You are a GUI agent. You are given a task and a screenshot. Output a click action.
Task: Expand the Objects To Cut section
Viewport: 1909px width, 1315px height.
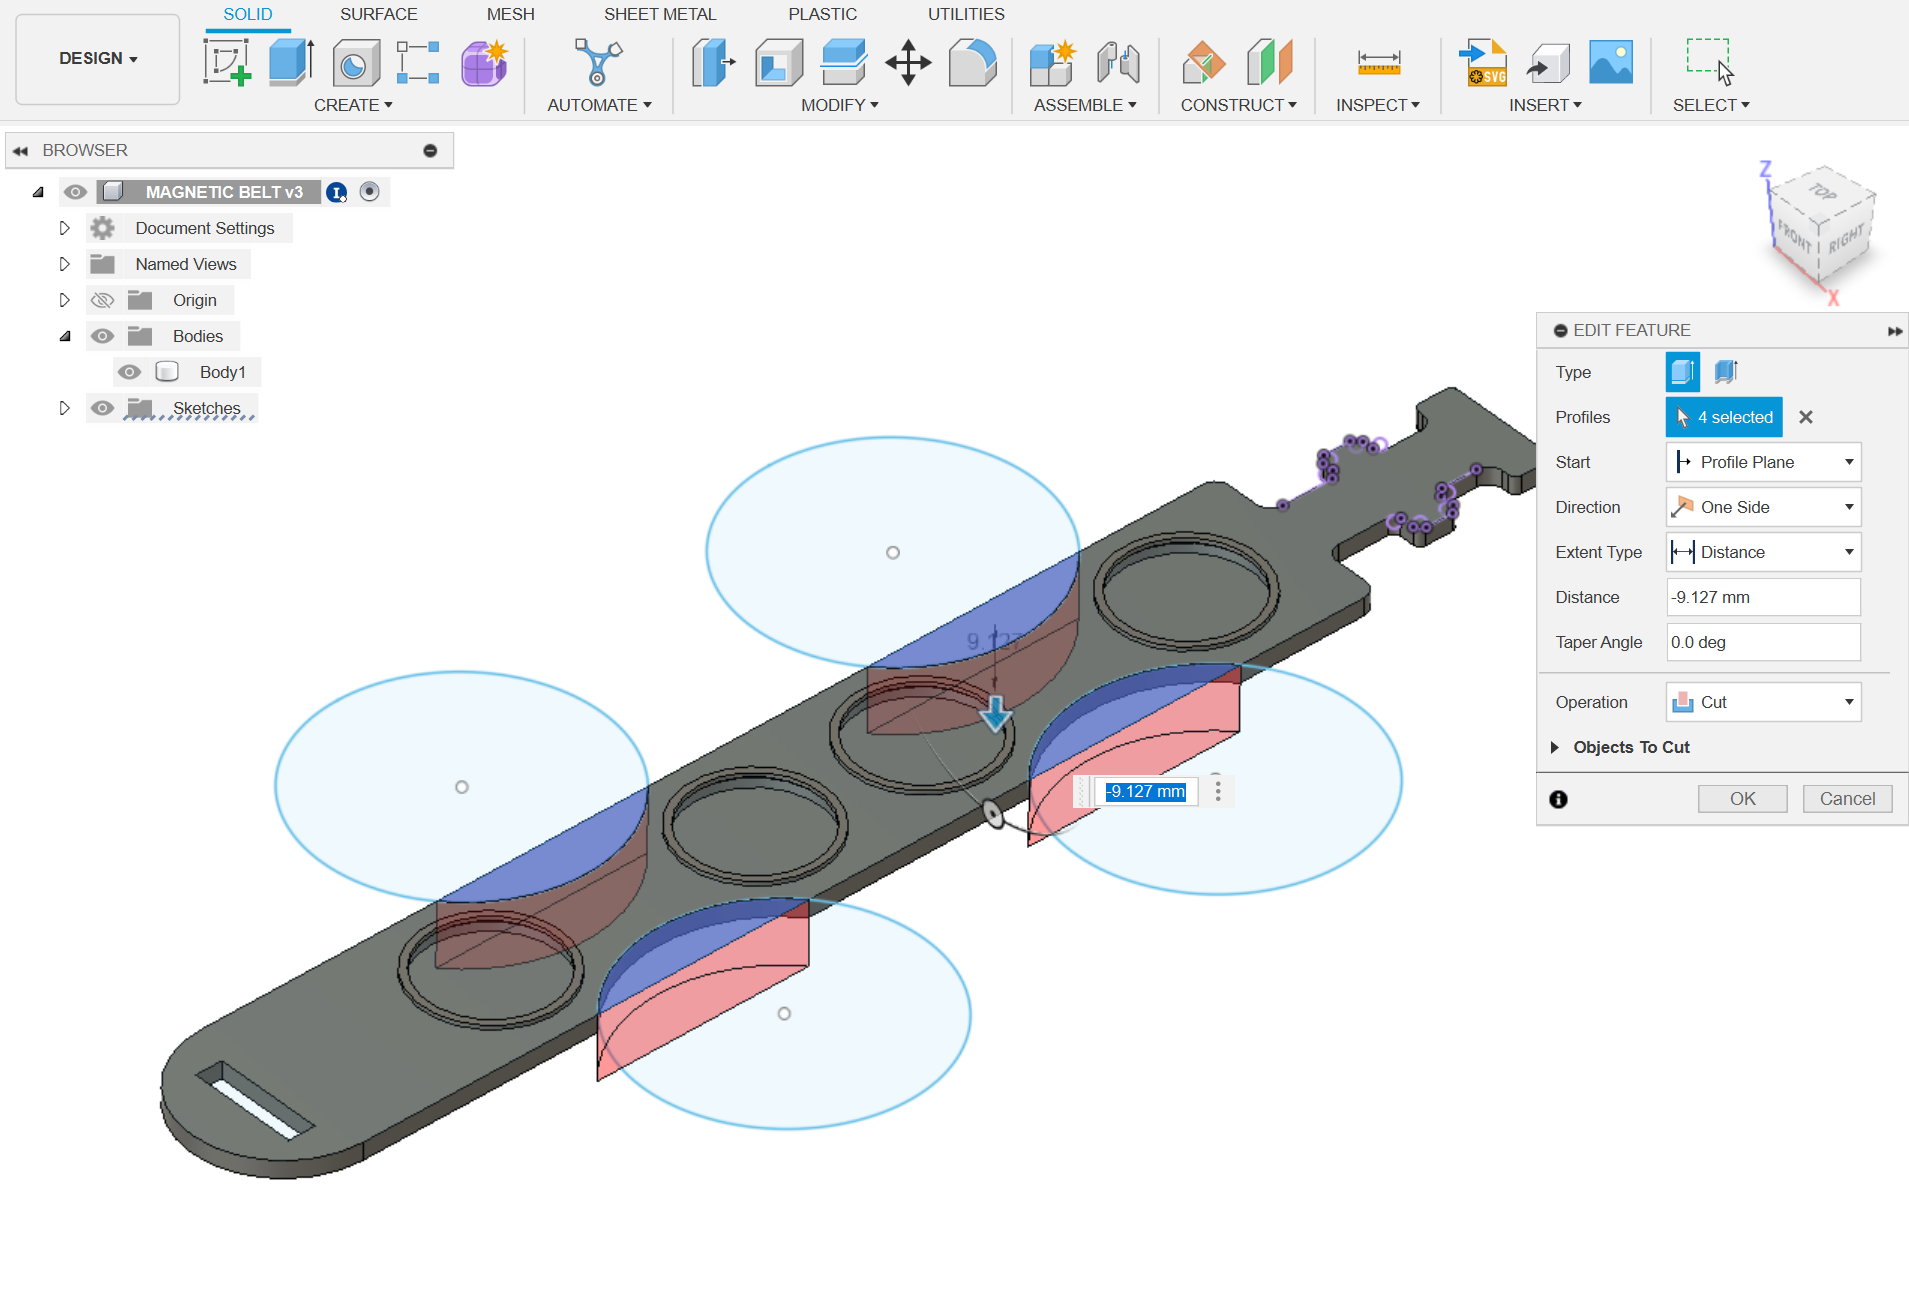1555,747
